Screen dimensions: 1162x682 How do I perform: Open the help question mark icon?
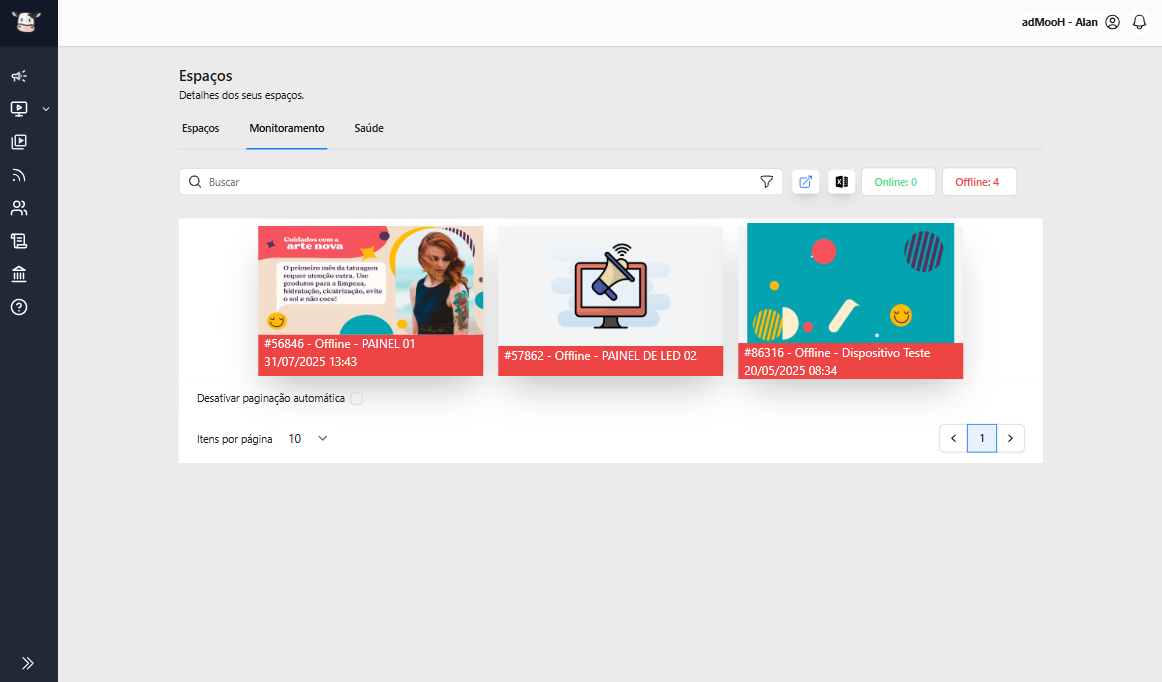pos(19,307)
